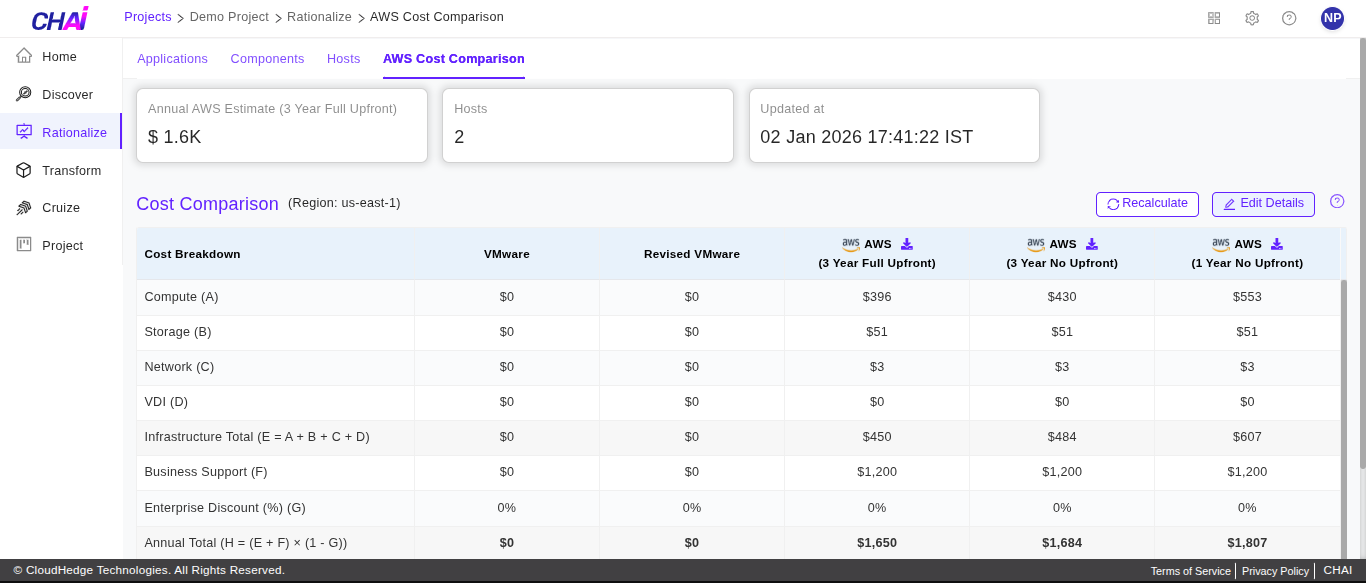Image resolution: width=1366 pixels, height=583 pixels.
Task: Select Transform in sidebar
Action: [x=71, y=171]
